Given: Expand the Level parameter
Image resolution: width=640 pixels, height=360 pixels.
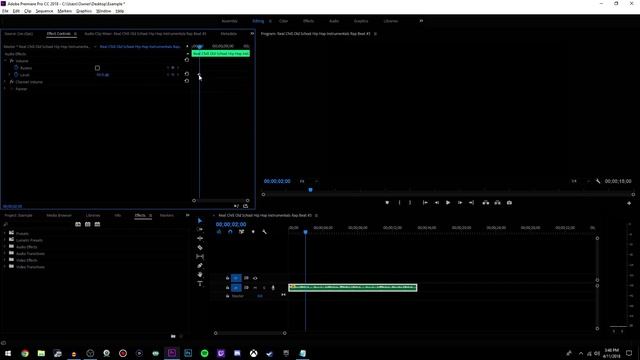Looking at the screenshot, I should pyautogui.click(x=10, y=75).
